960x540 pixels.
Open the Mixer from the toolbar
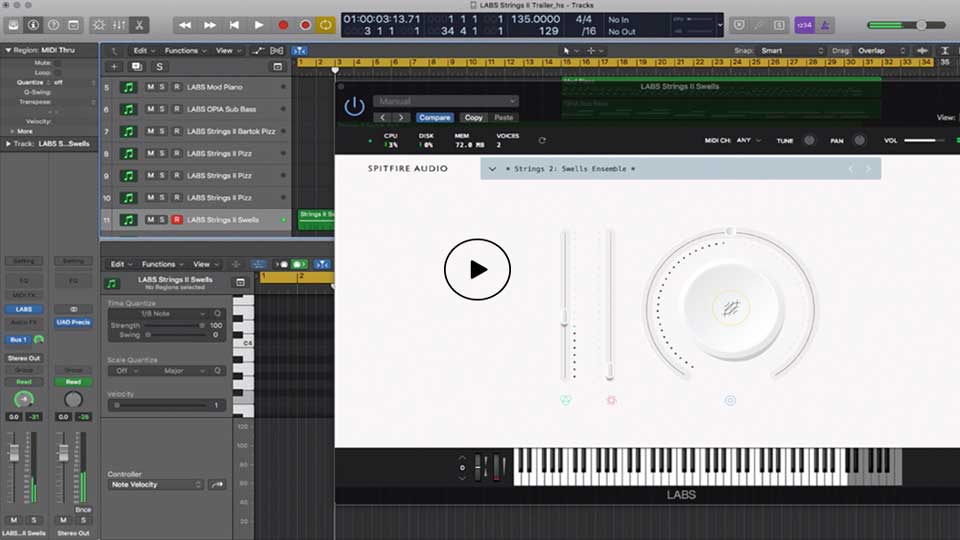118,24
